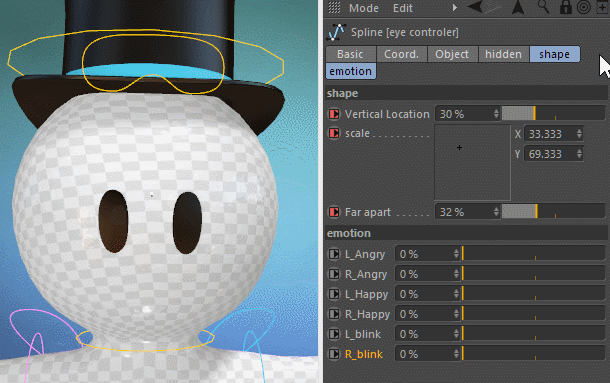
Task: Click the Vertical Location stepper arrows
Action: (x=496, y=114)
